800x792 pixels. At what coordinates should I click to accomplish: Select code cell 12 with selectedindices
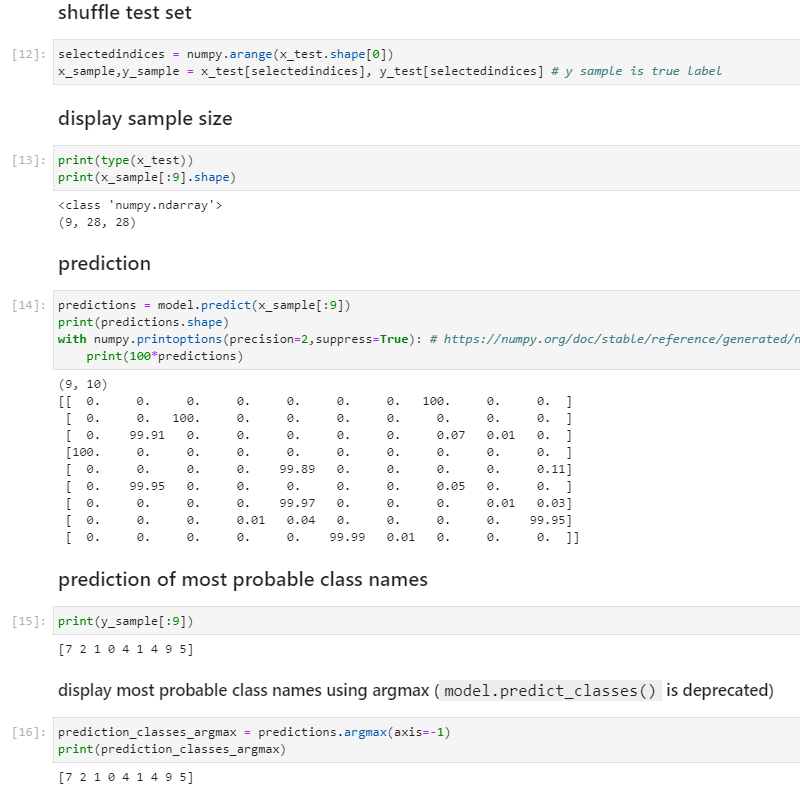(427, 62)
